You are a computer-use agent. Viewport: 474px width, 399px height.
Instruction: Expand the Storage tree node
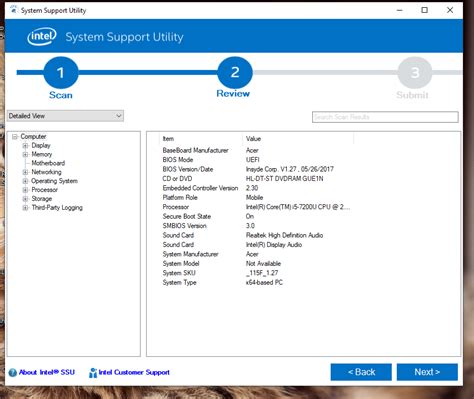25,199
